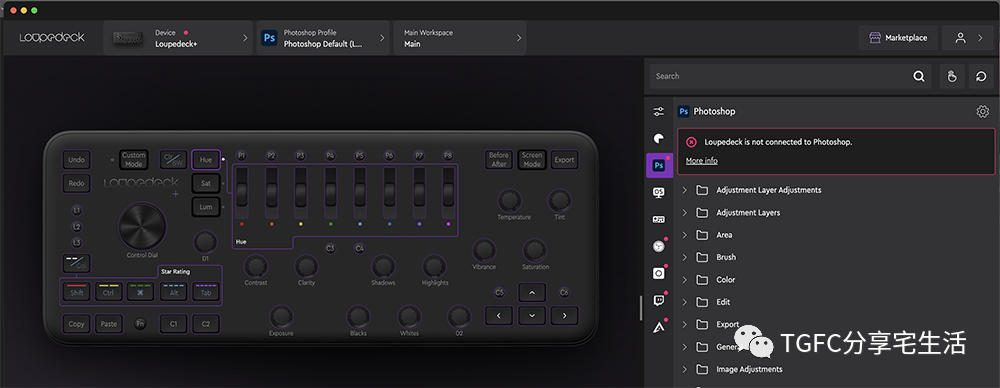
Task: Select the Photoshop plugin in sidebar
Action: (x=659, y=165)
